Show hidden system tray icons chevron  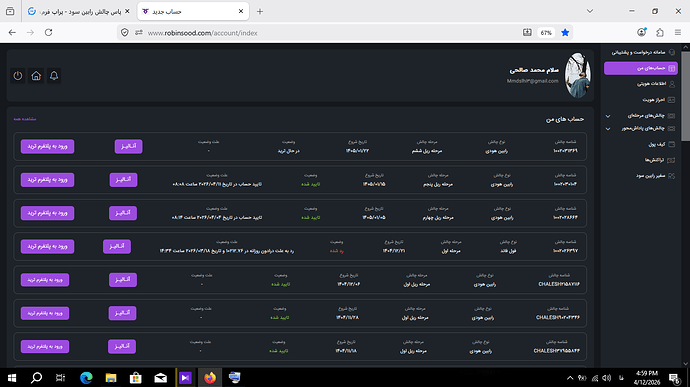coord(570,378)
